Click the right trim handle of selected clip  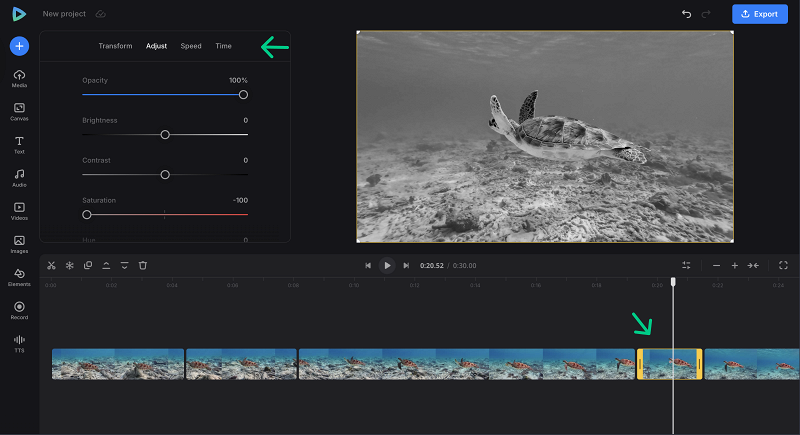click(x=699, y=364)
